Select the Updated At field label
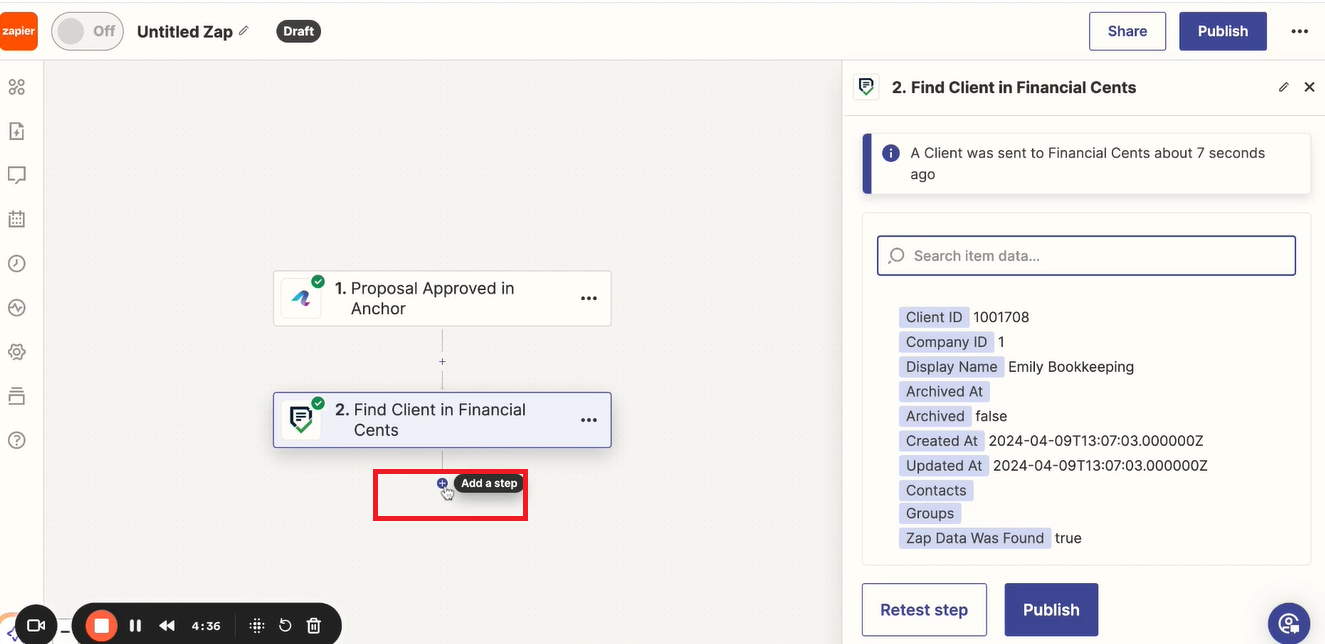Viewport: 1325px width, 644px height. pyautogui.click(x=944, y=465)
